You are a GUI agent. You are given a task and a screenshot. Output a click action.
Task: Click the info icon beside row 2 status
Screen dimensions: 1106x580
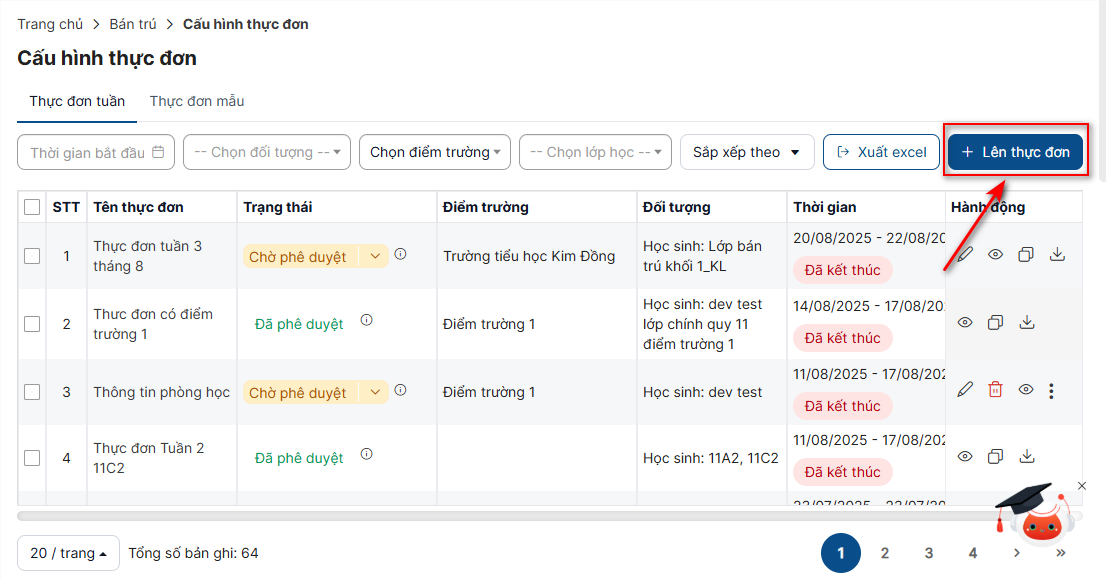tap(366, 321)
